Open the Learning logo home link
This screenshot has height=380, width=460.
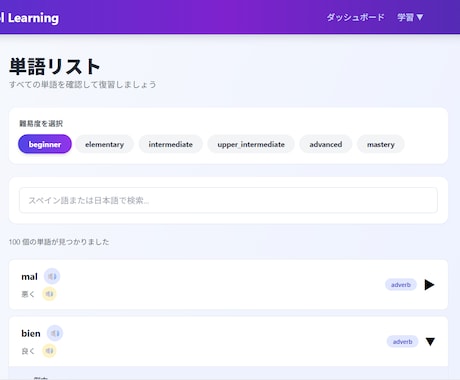29,18
